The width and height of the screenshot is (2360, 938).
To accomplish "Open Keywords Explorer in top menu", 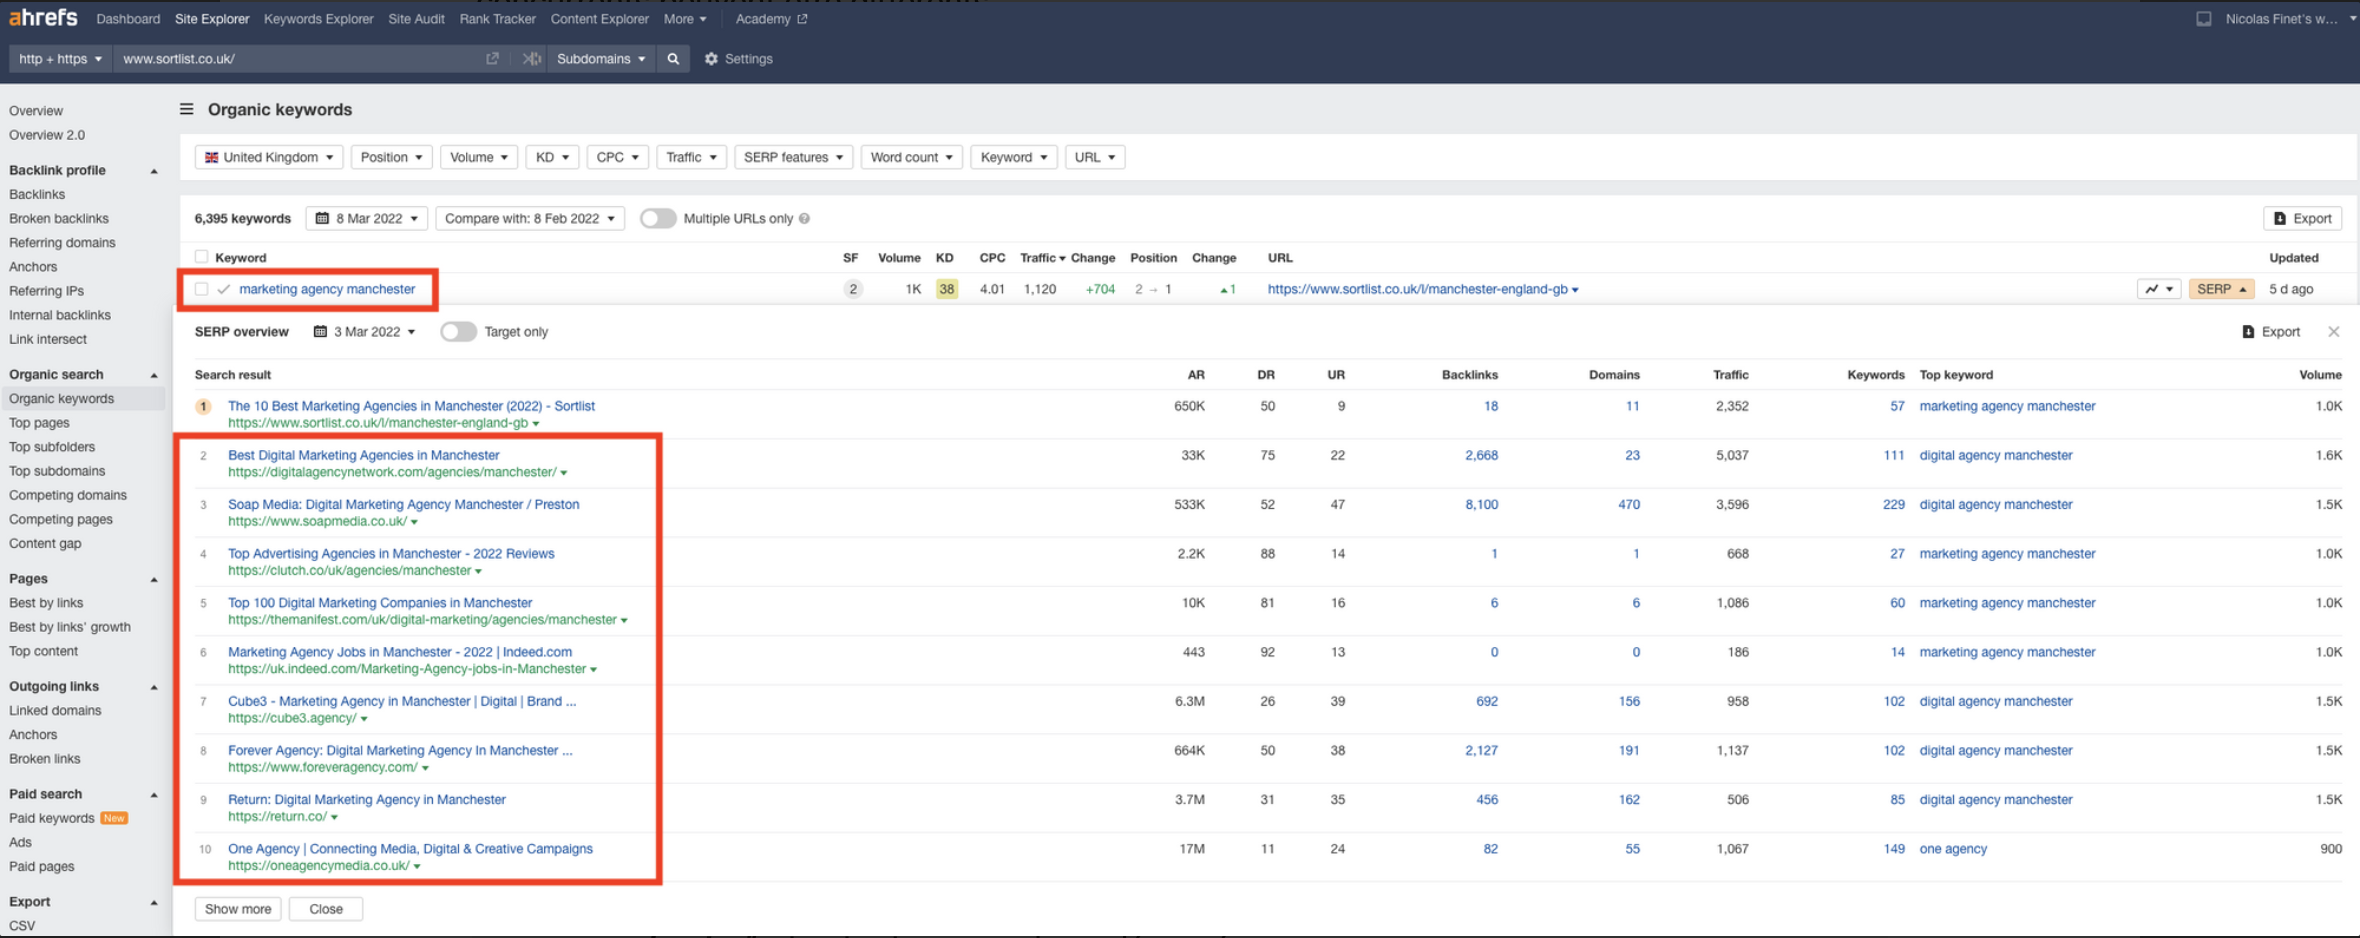I will tap(318, 19).
